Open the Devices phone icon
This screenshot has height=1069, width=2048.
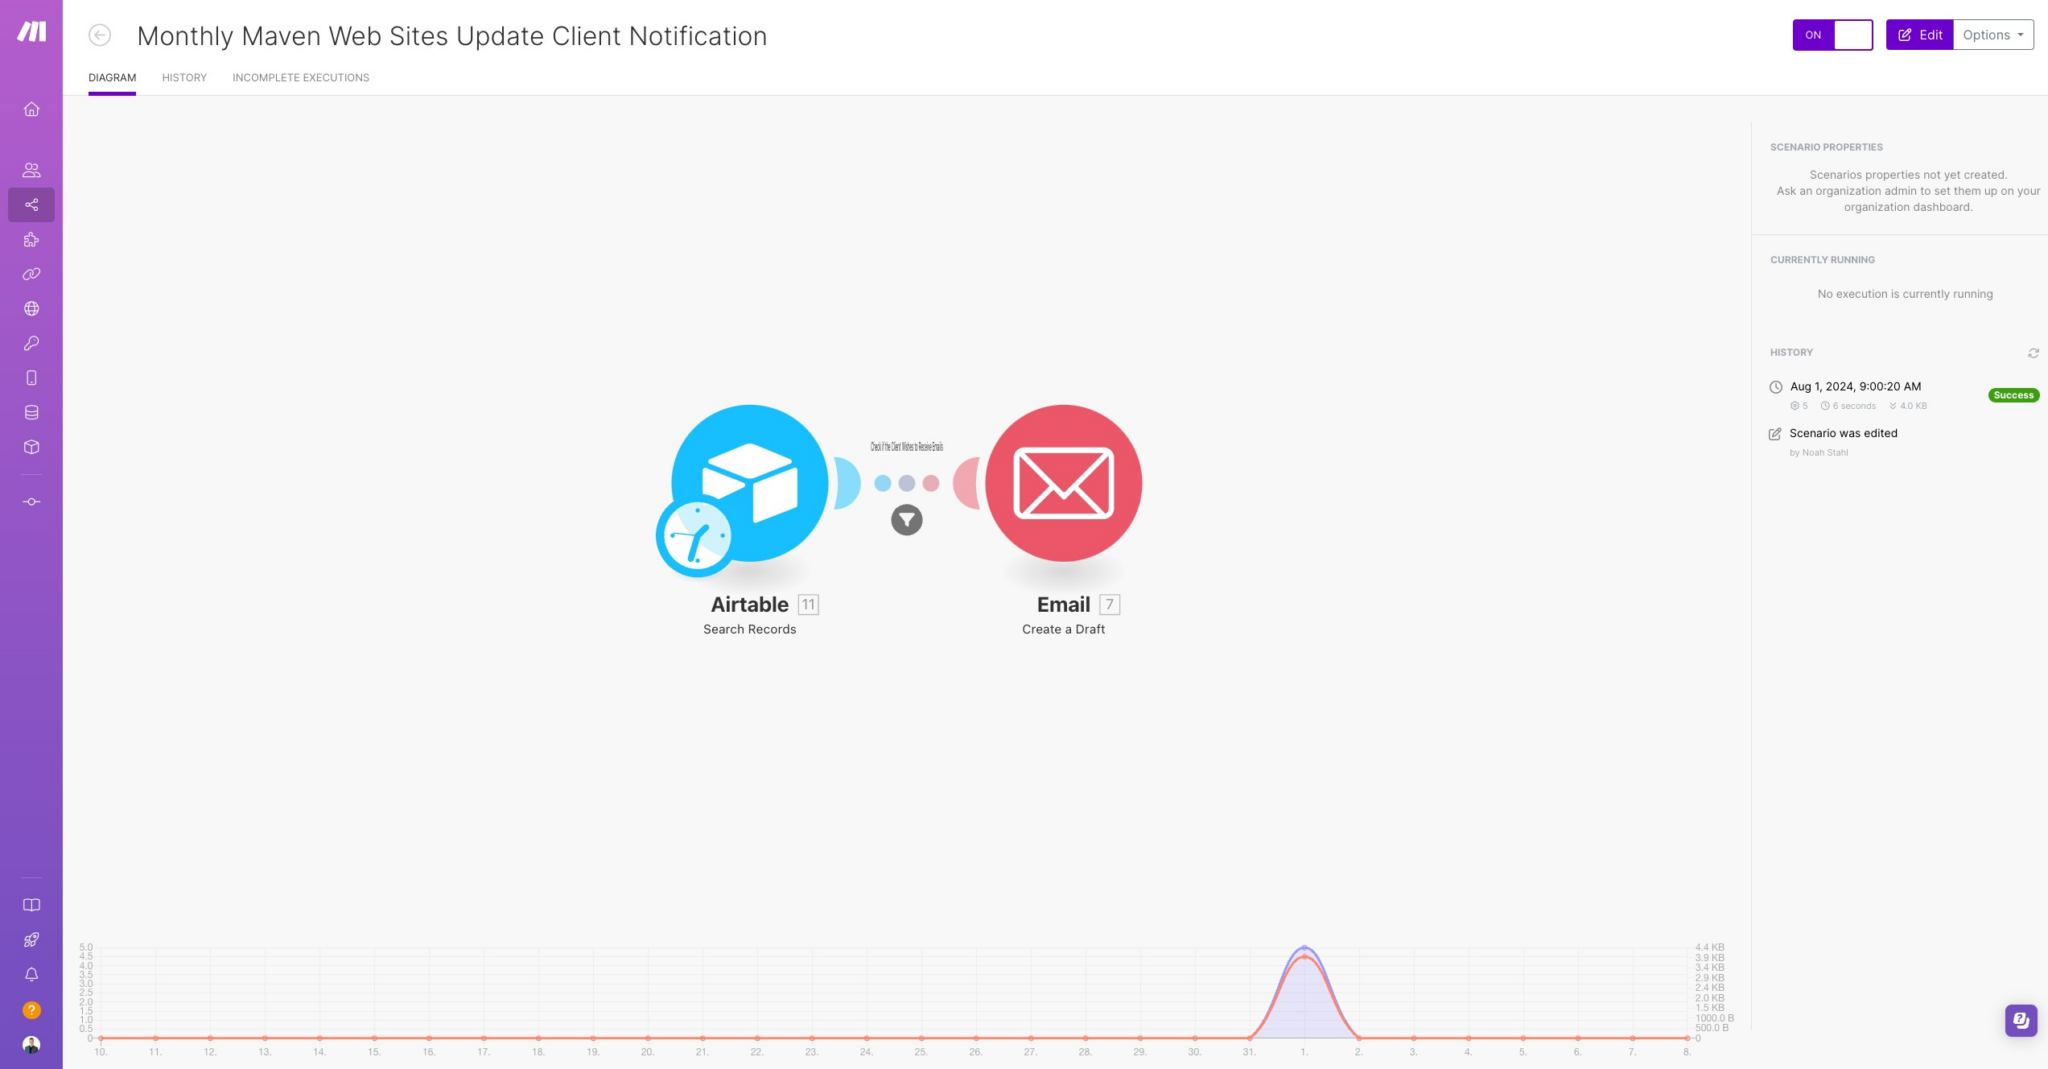[31, 378]
